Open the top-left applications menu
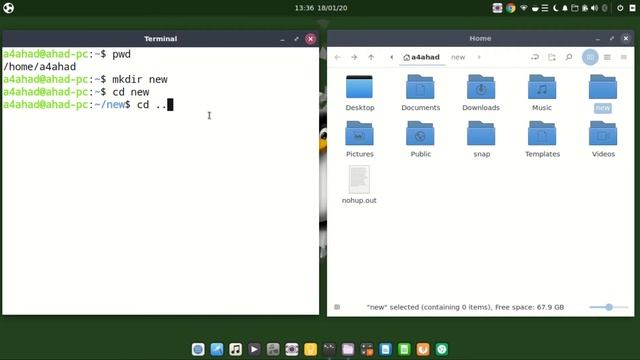 point(9,8)
